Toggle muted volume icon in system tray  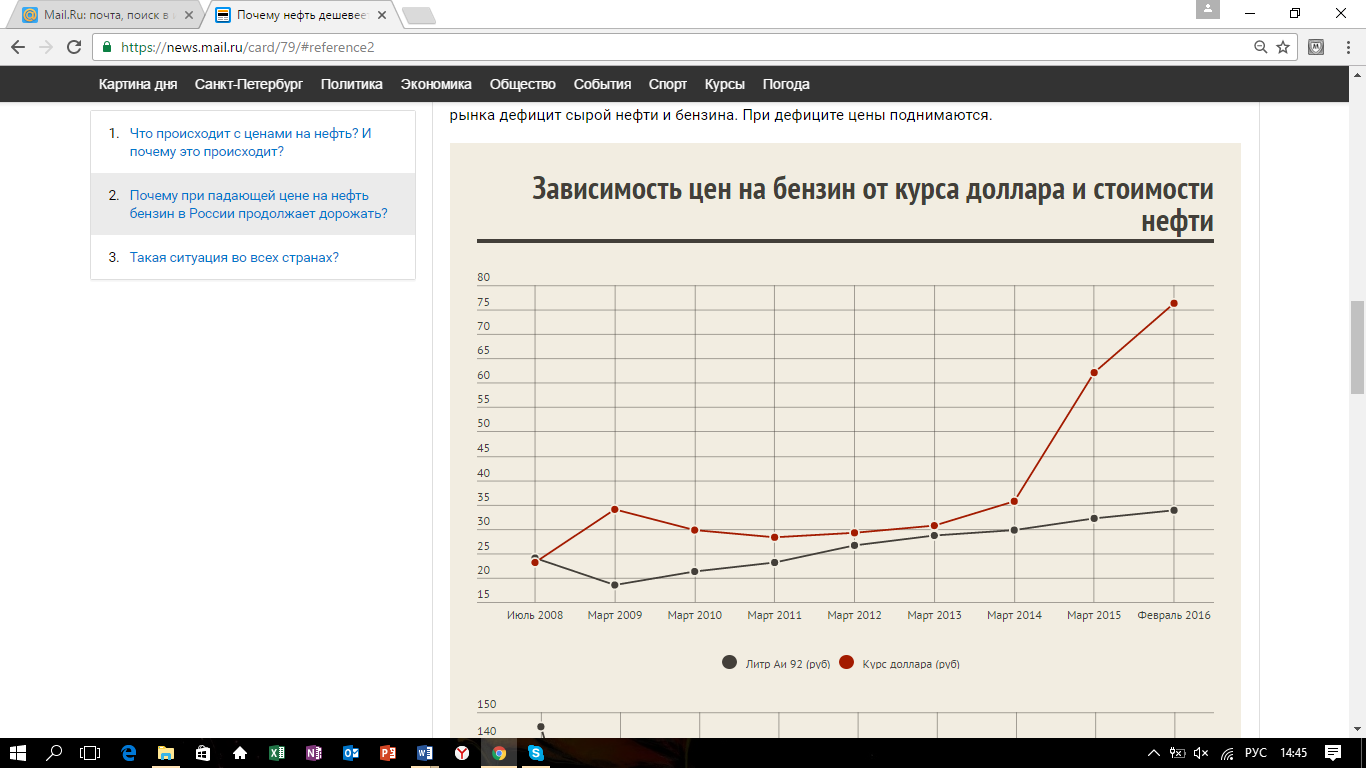click(1201, 753)
